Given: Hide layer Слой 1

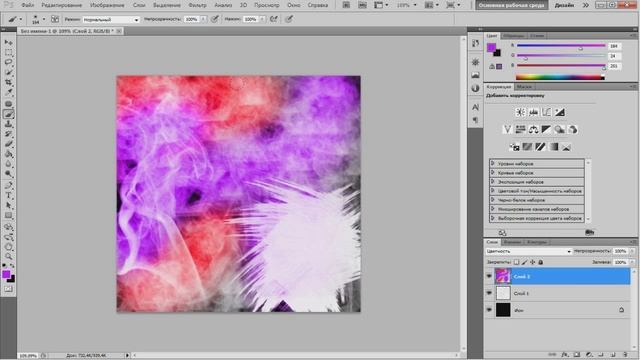Looking at the screenshot, I should pos(489,293).
